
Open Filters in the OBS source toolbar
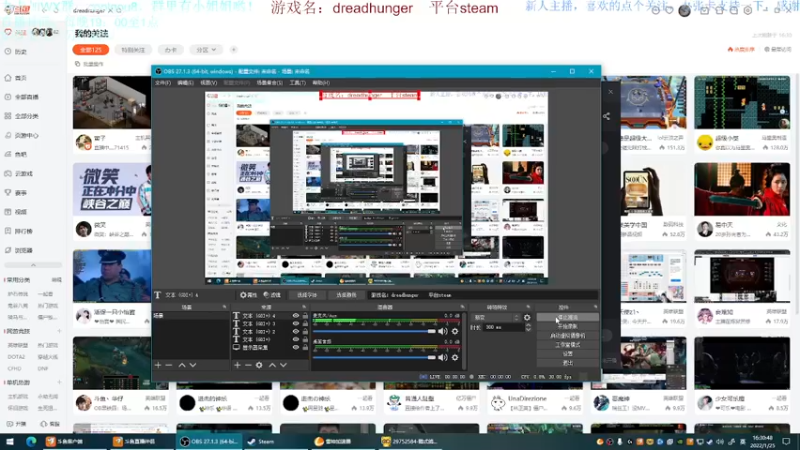coord(272,295)
